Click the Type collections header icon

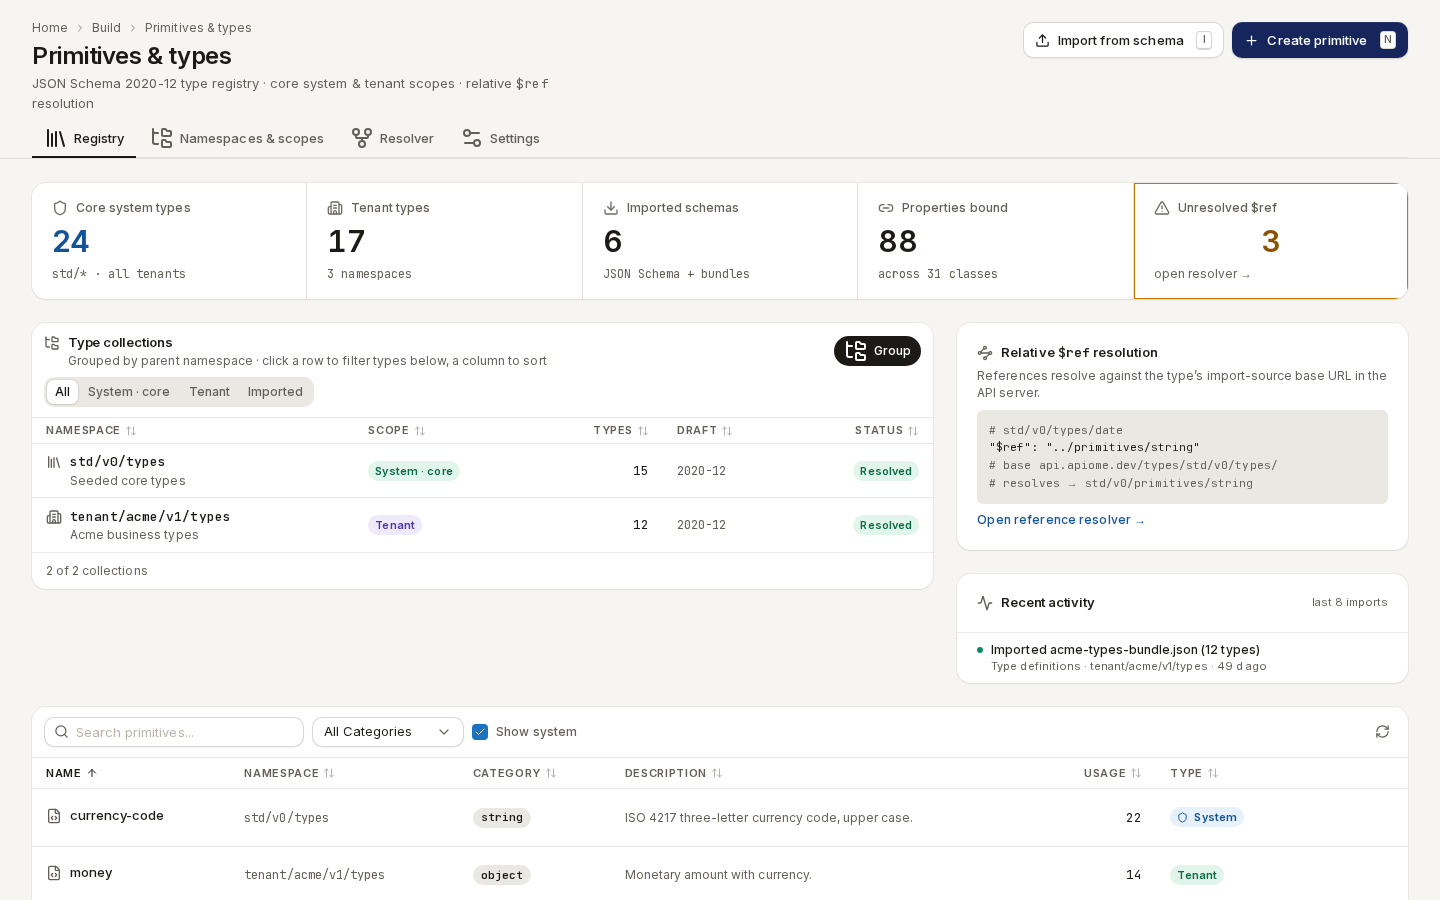(x=52, y=343)
